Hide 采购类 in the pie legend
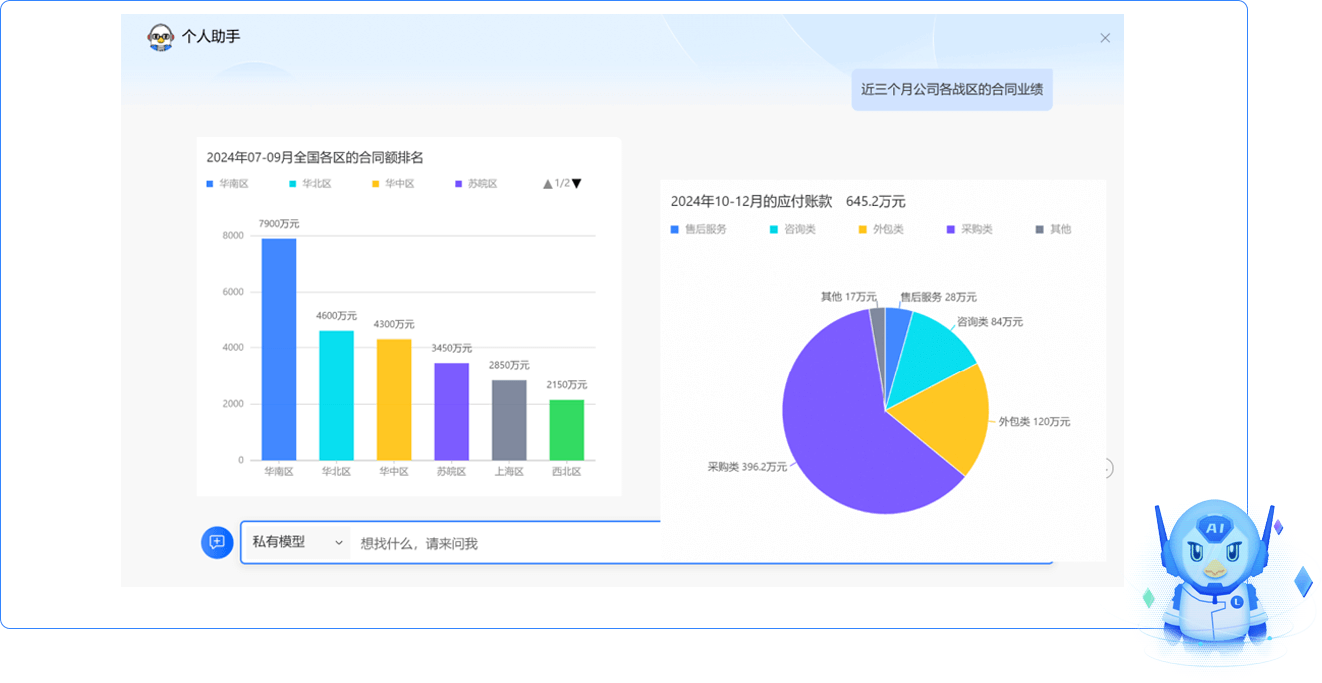Screen dimensions: 1322x683 (x=969, y=229)
